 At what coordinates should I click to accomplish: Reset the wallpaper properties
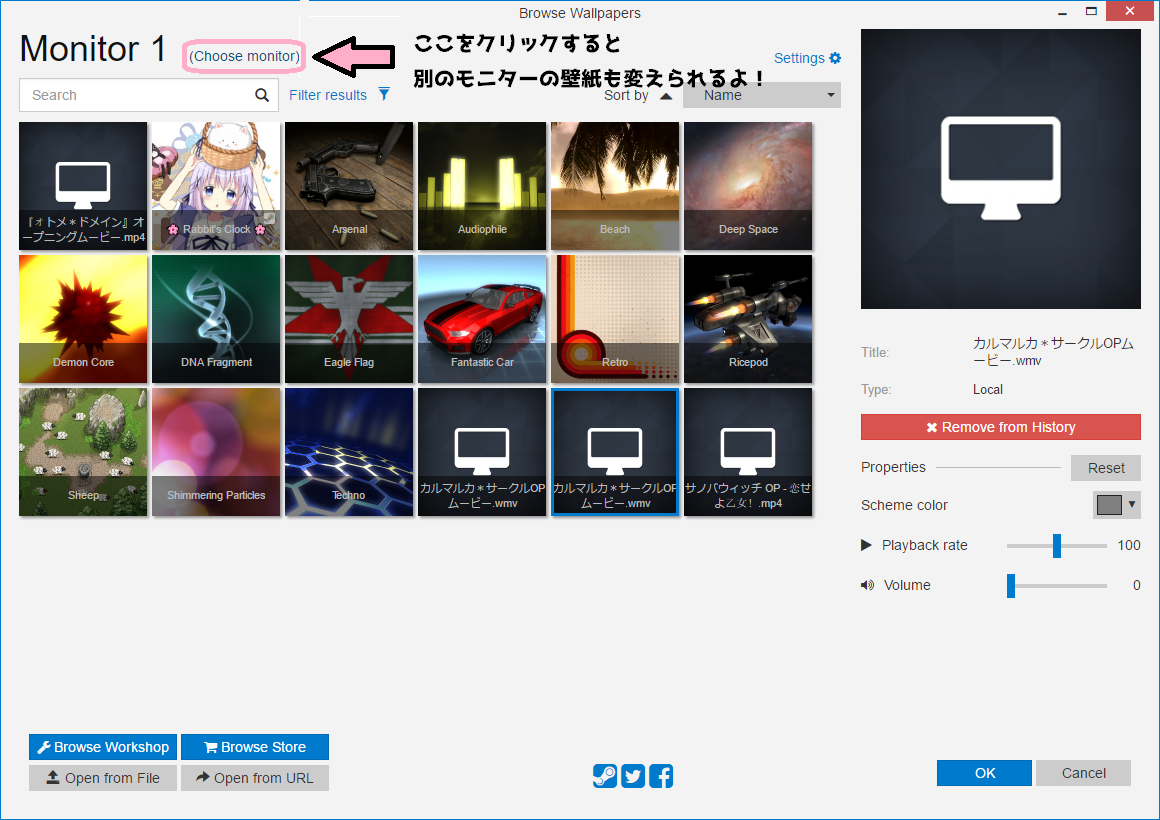pyautogui.click(x=1106, y=468)
